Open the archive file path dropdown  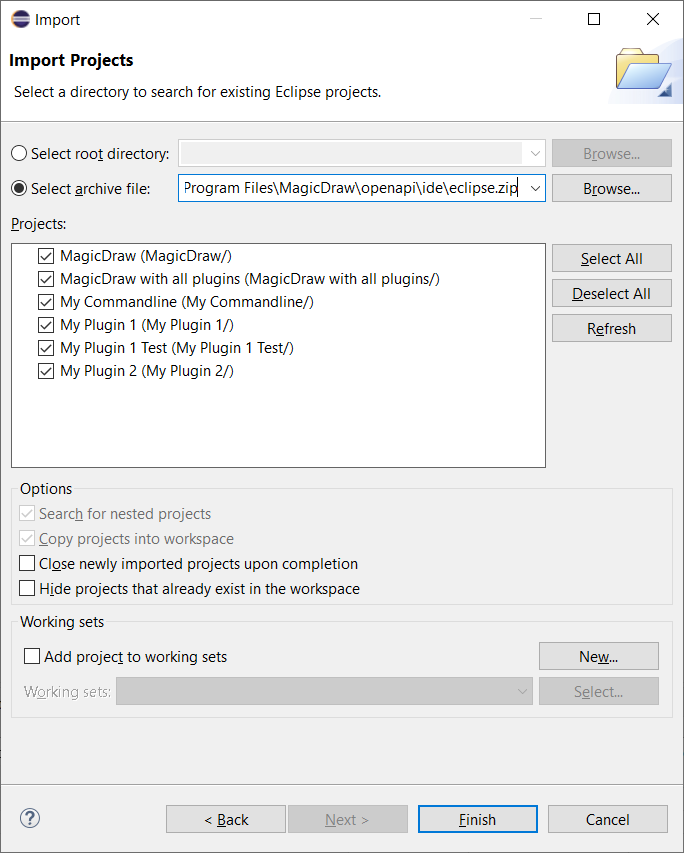(535, 188)
